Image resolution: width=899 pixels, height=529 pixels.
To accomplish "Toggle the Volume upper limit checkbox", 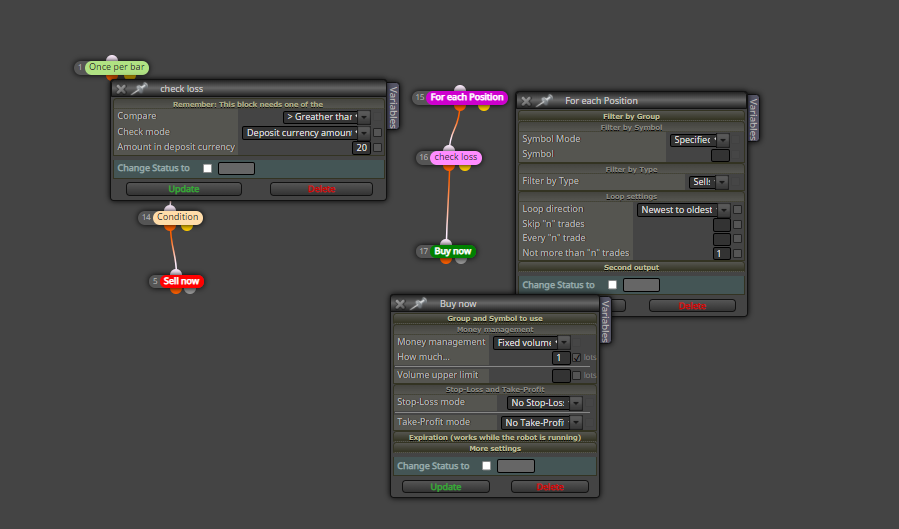I will click(x=577, y=375).
